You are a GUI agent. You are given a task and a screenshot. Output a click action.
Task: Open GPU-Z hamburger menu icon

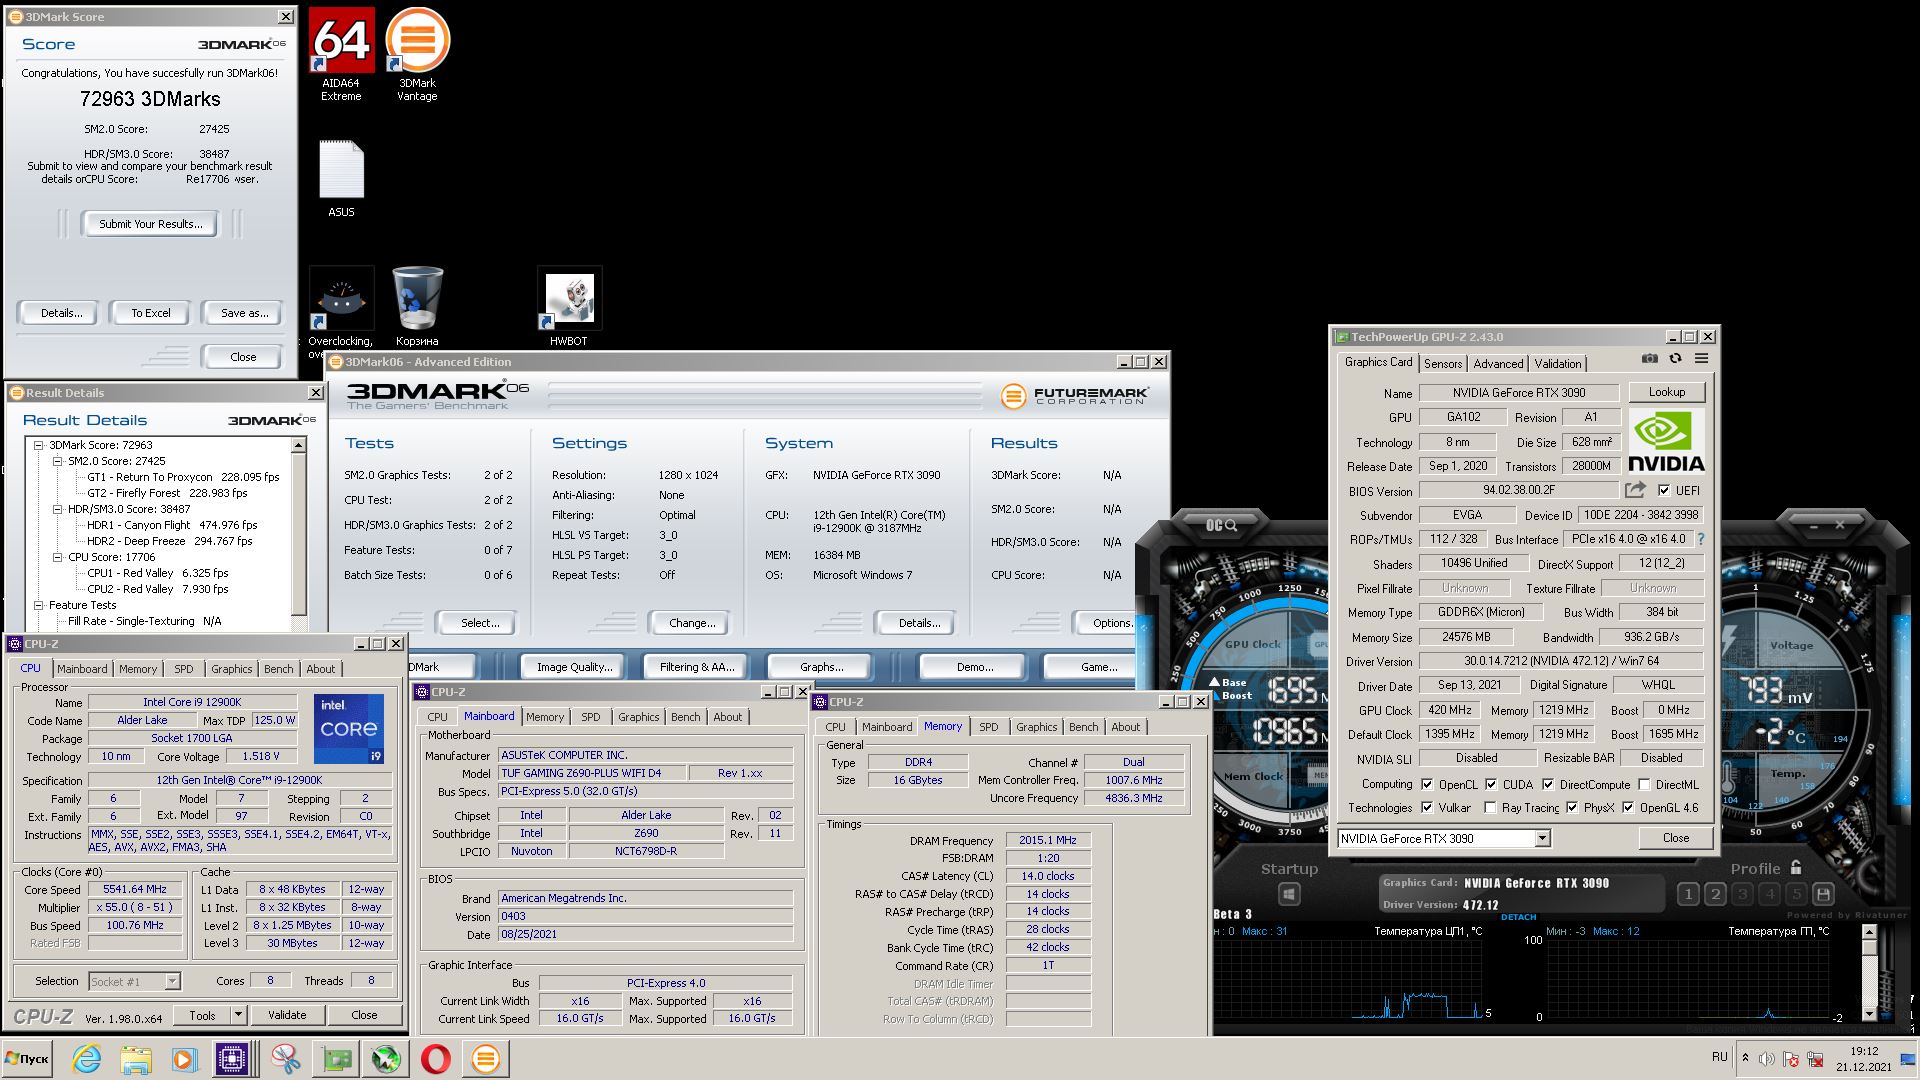pyautogui.click(x=1701, y=359)
